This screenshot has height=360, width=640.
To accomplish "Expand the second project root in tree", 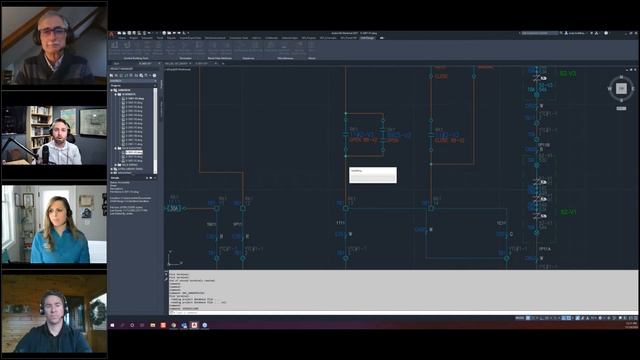I will 112,169.
